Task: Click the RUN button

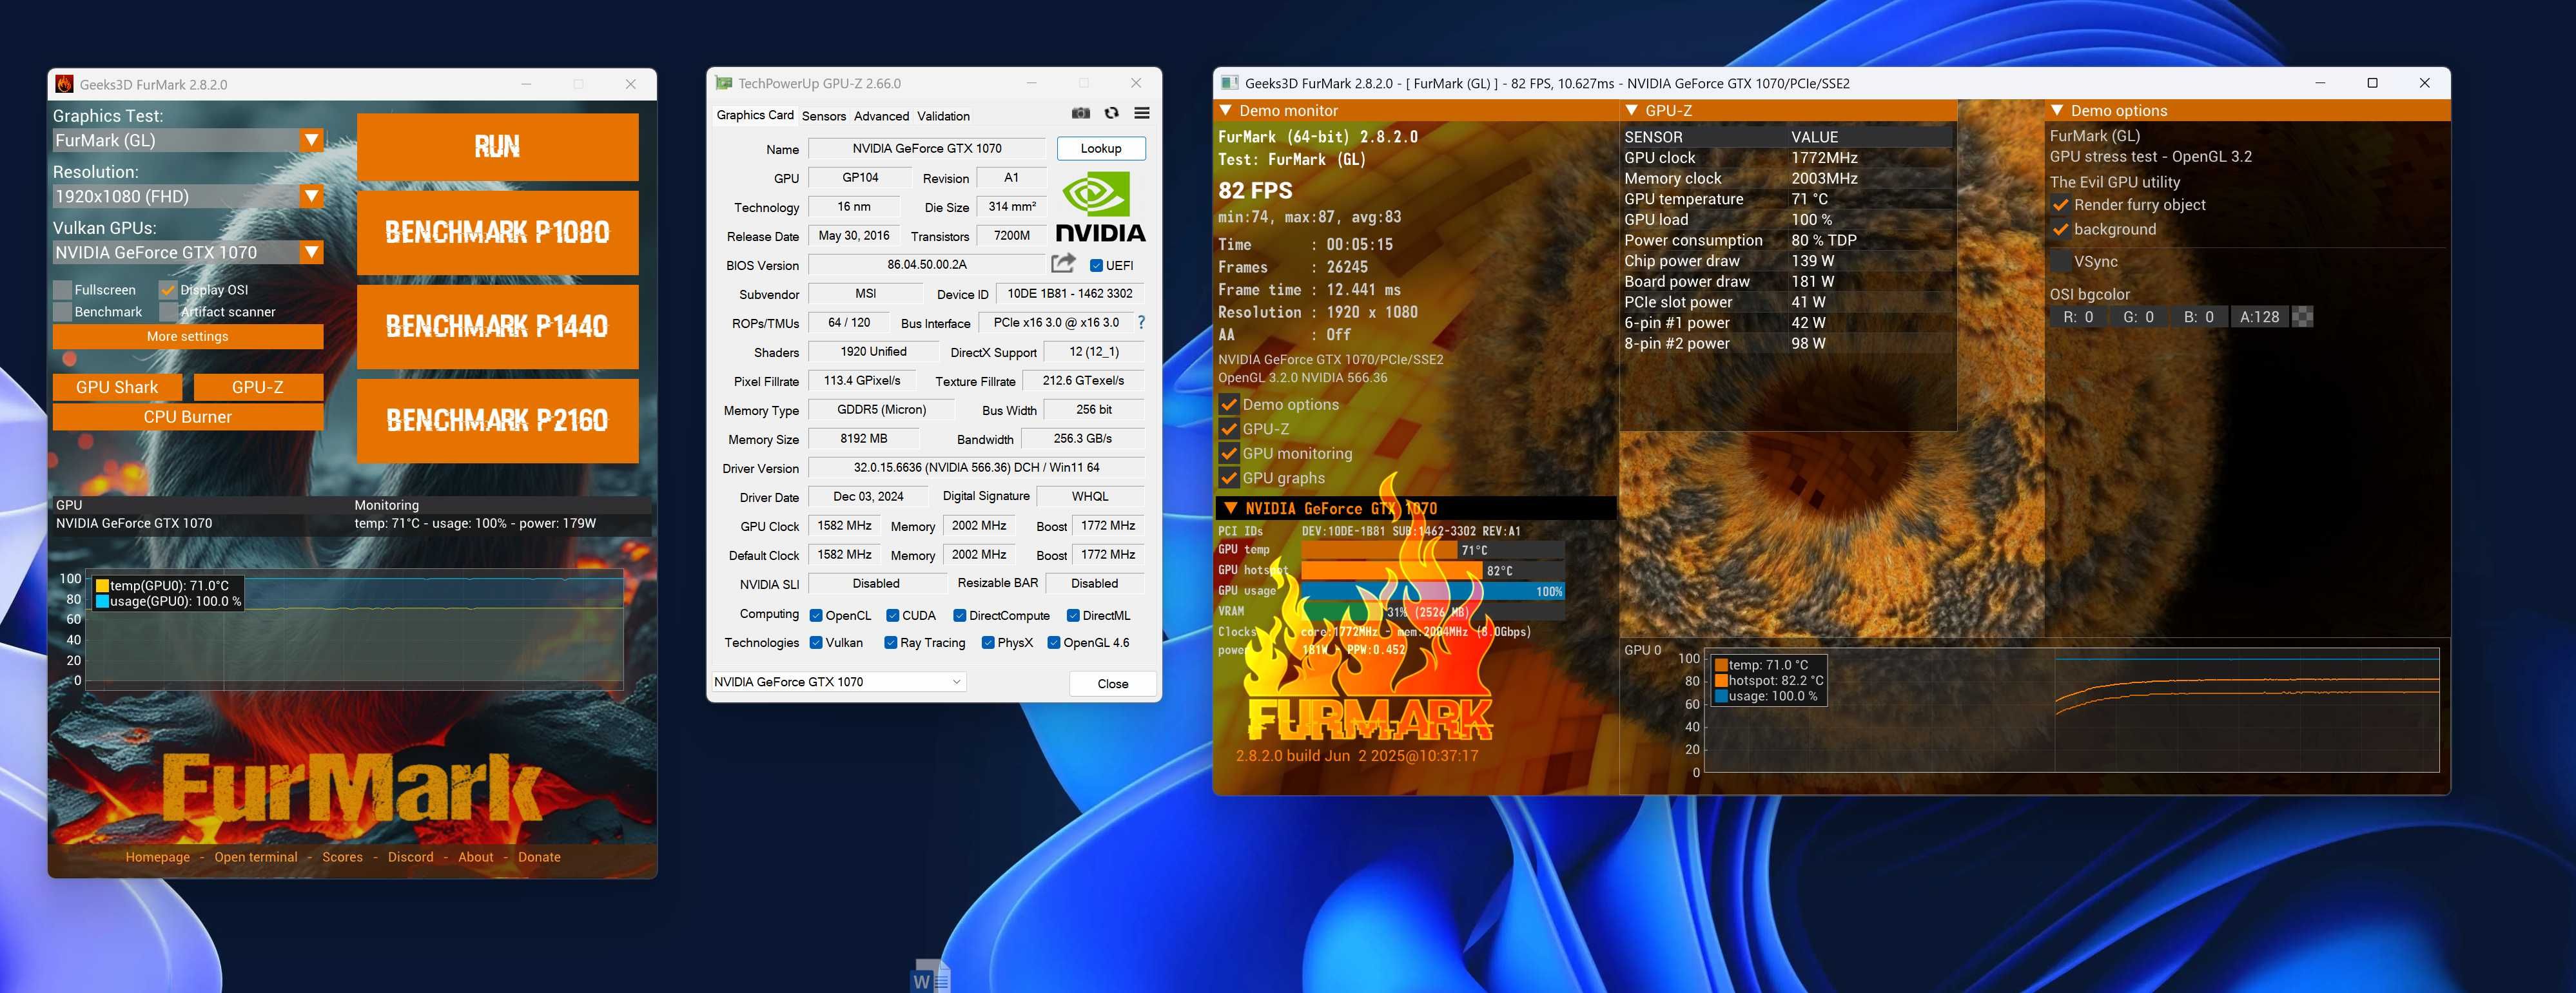Action: tap(497, 147)
